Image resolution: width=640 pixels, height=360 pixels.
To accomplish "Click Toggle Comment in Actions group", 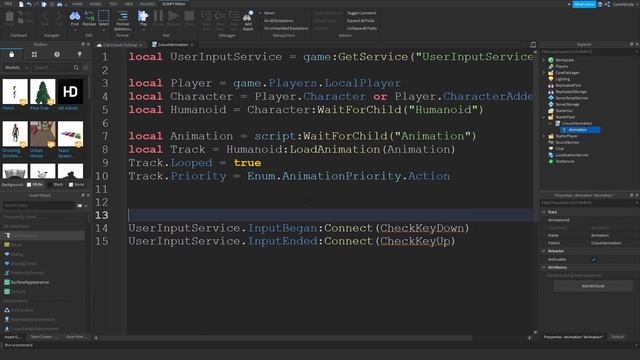I will [362, 13].
